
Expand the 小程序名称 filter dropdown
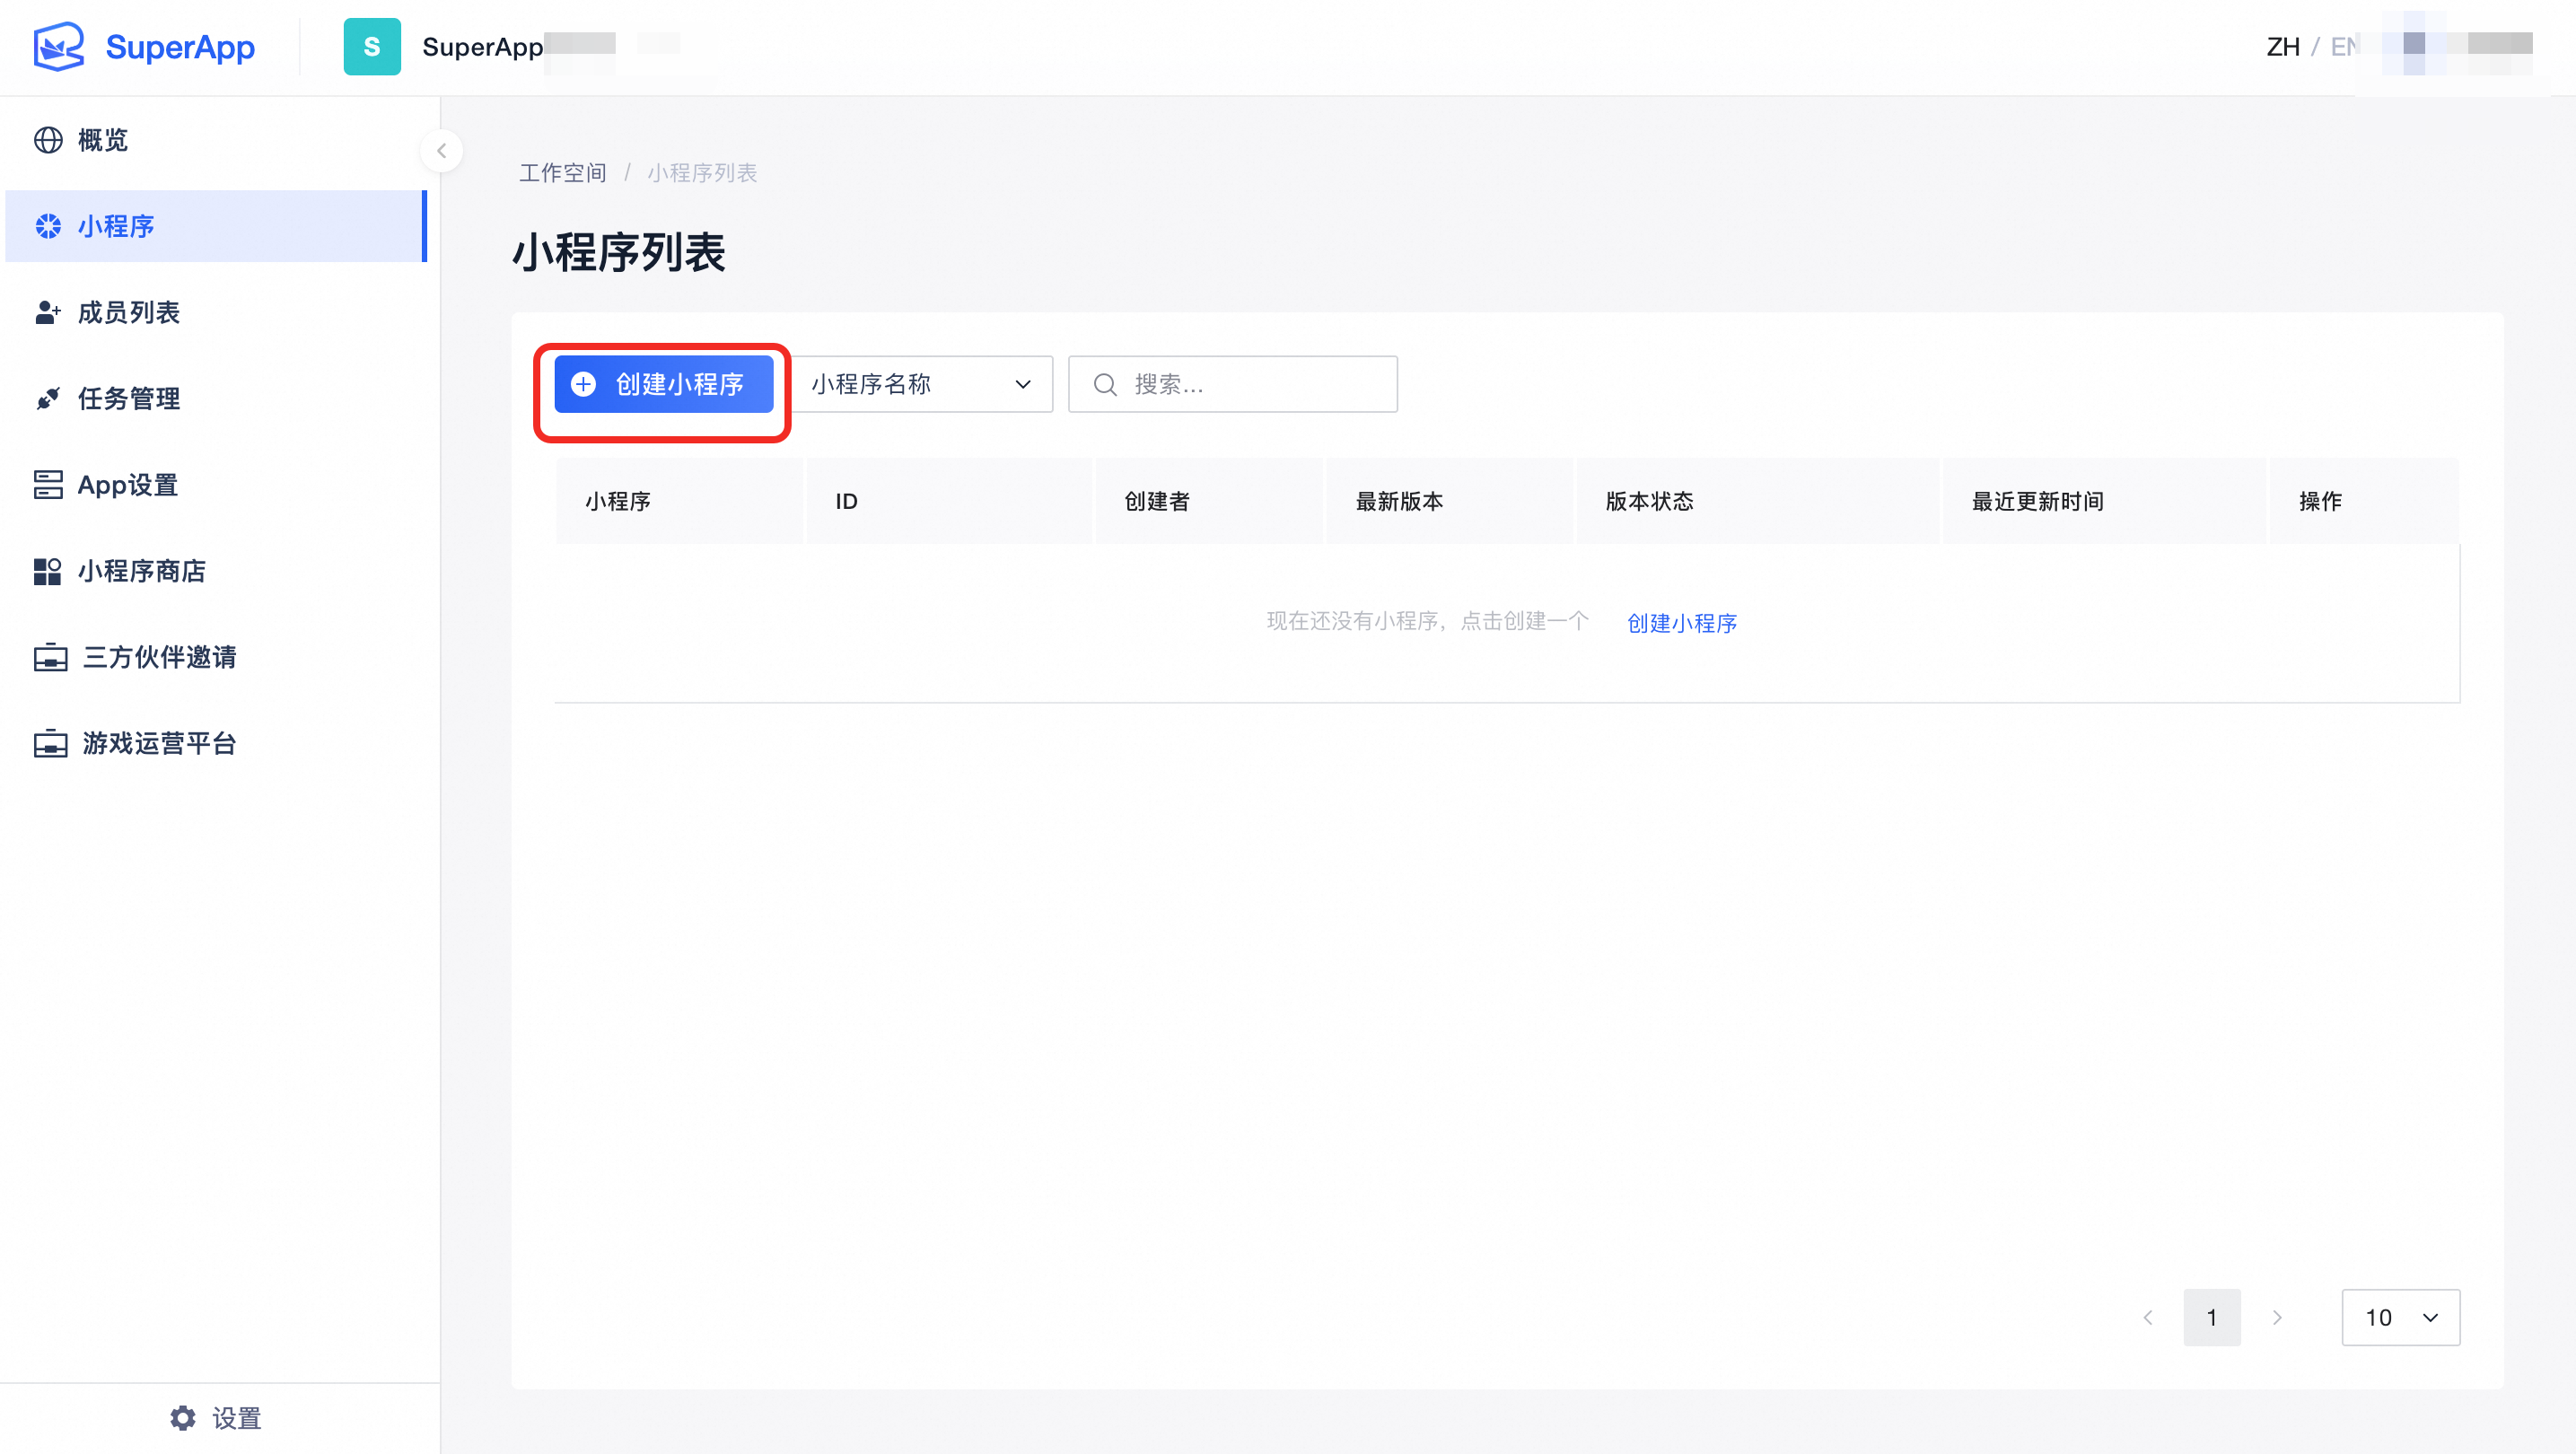click(x=921, y=384)
